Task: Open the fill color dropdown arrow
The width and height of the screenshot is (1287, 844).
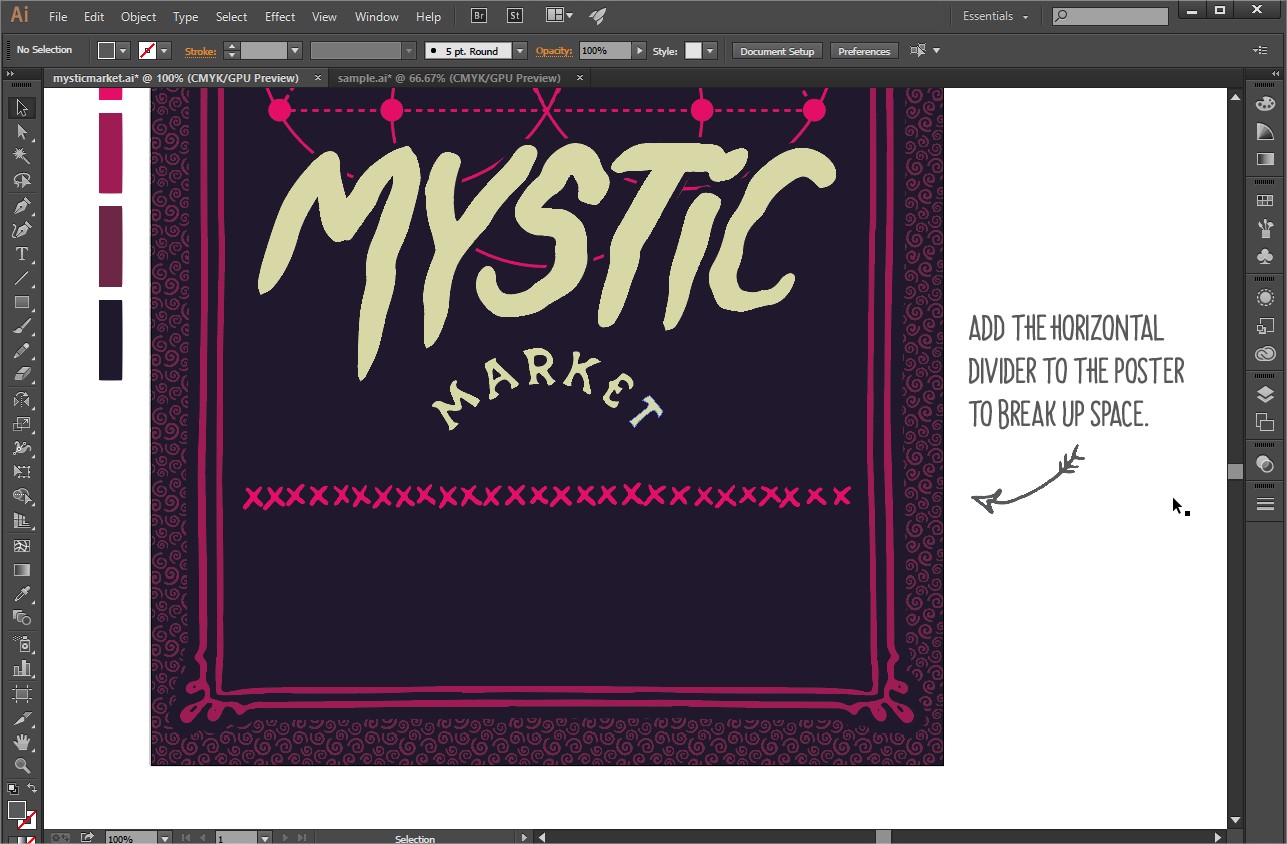Action: (123, 51)
